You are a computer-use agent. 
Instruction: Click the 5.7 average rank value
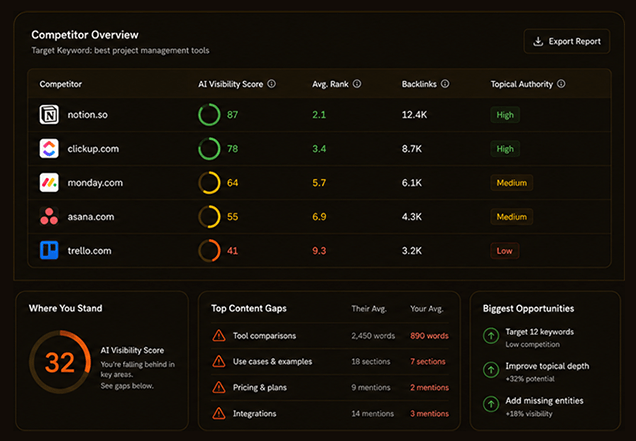pyautogui.click(x=319, y=183)
